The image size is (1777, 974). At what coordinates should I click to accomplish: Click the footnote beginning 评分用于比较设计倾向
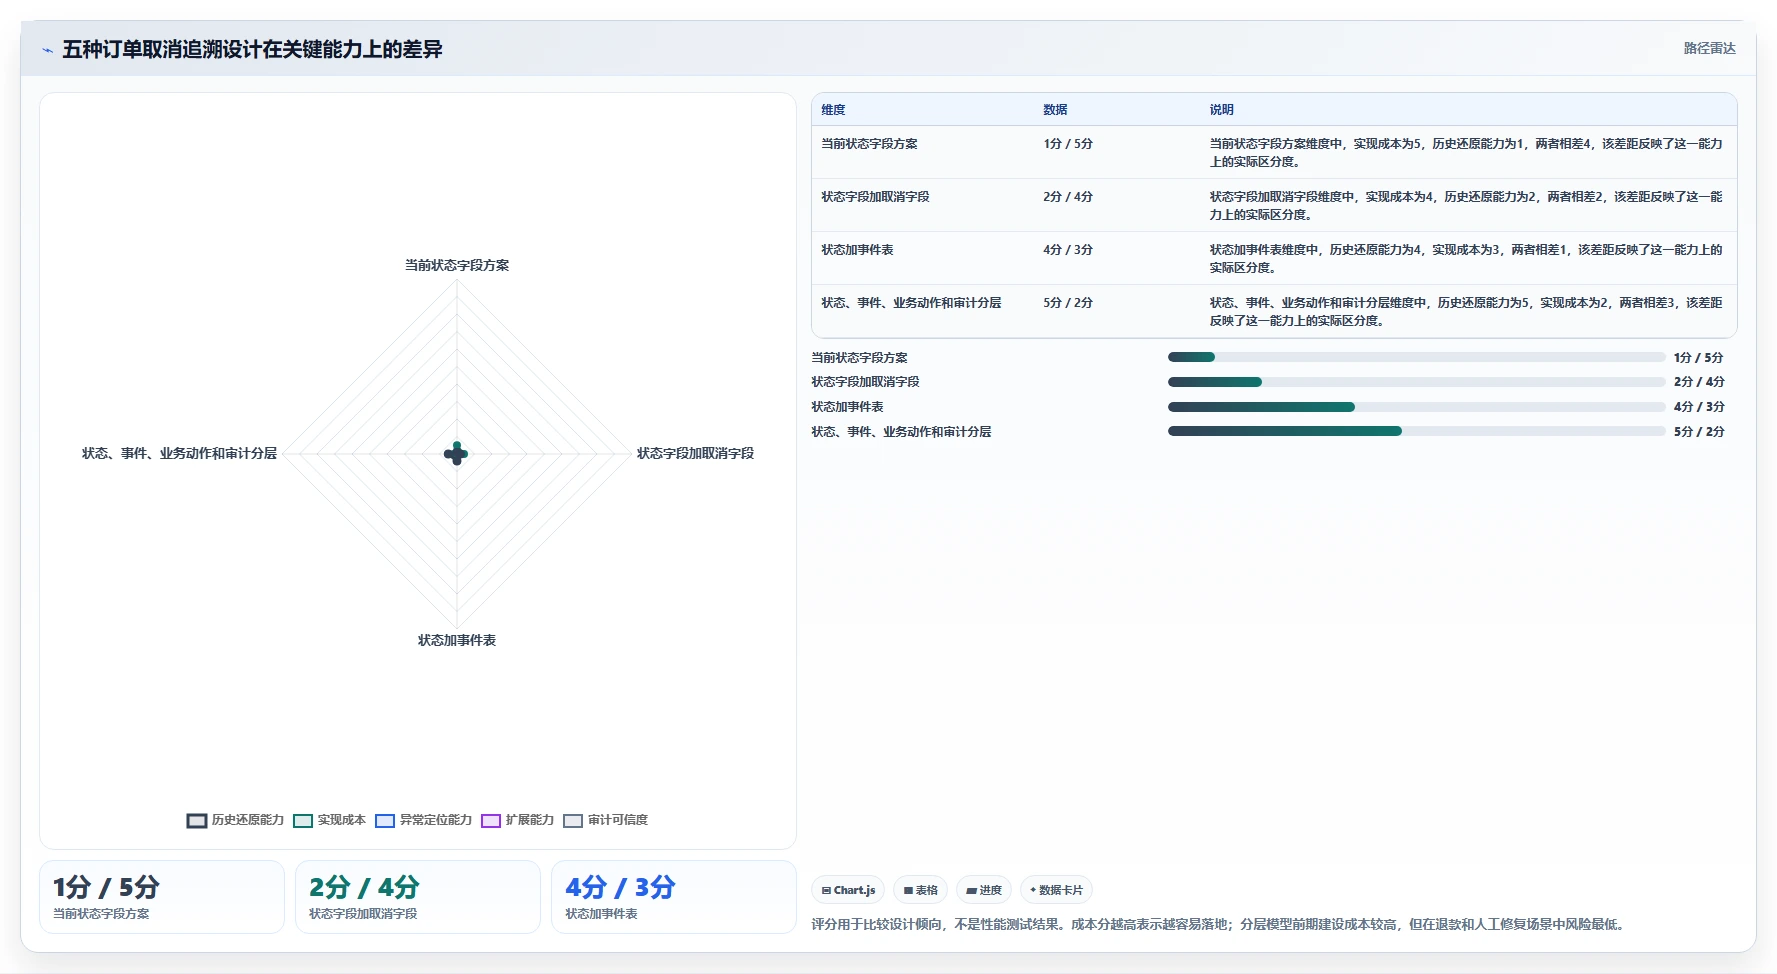click(1221, 925)
